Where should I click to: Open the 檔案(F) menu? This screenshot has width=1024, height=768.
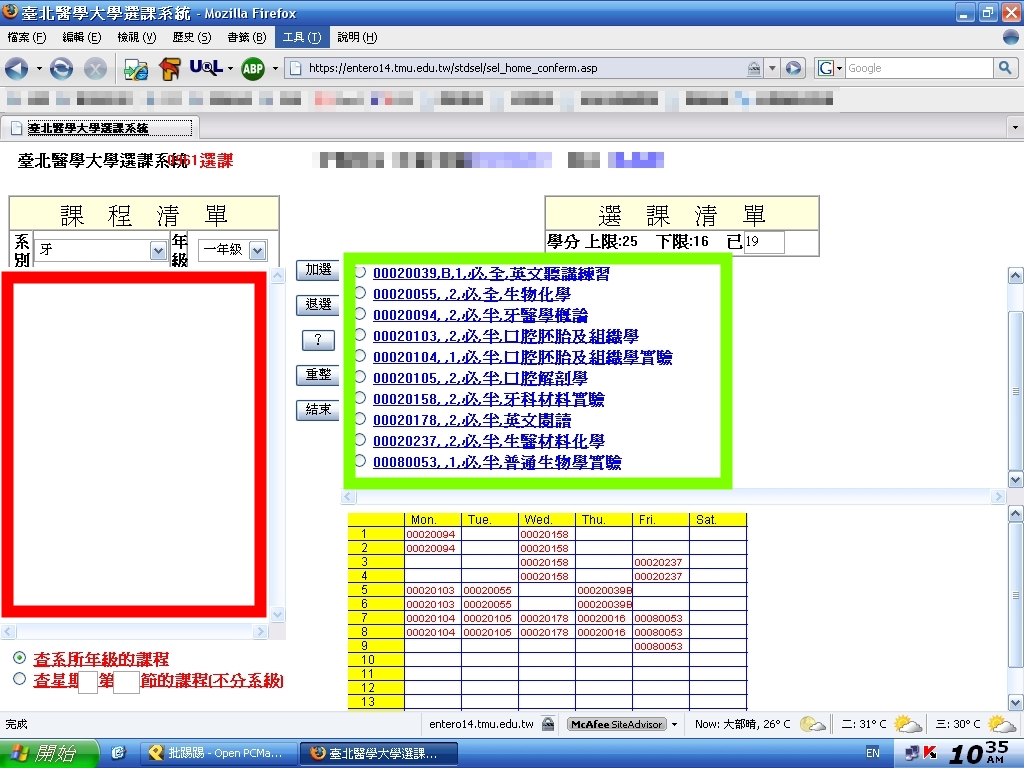click(x=27, y=37)
